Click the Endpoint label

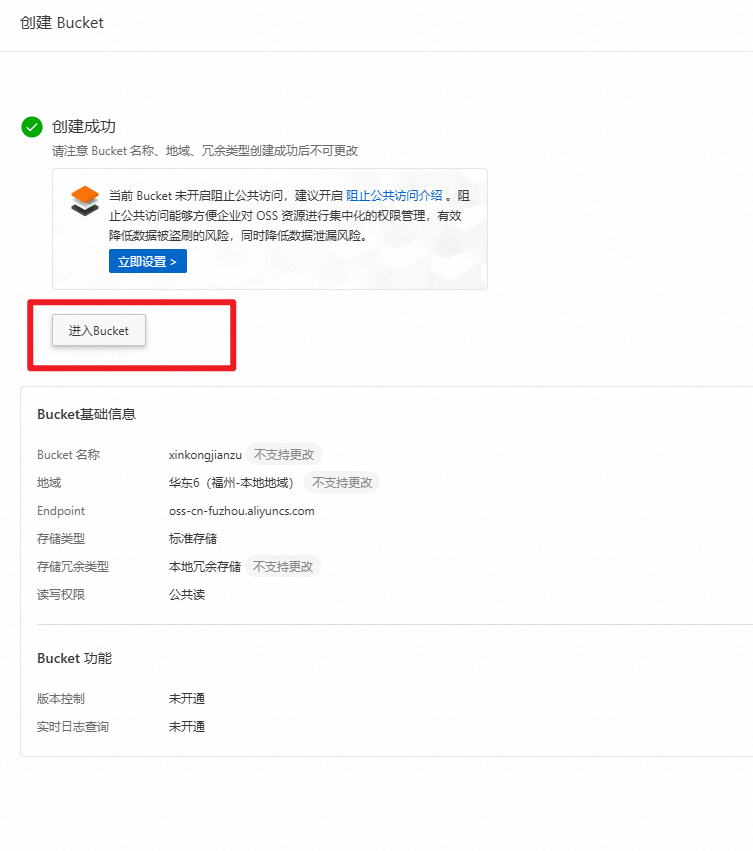61,511
